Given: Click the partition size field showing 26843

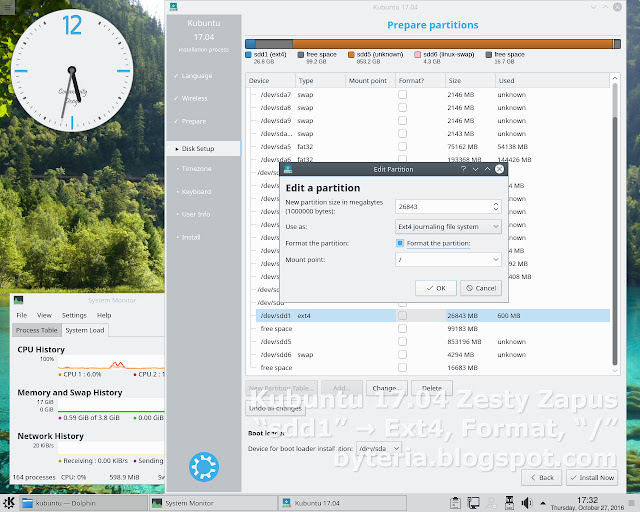Looking at the screenshot, I should (443, 207).
